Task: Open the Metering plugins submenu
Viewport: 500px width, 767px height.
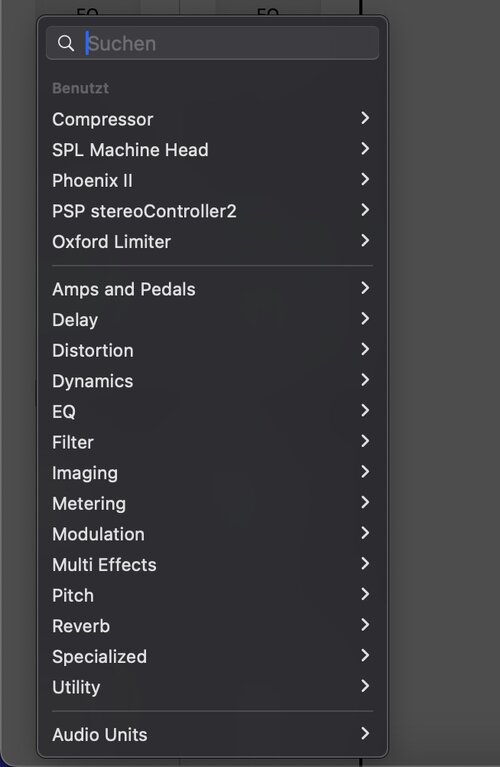Action: pyautogui.click(x=212, y=503)
